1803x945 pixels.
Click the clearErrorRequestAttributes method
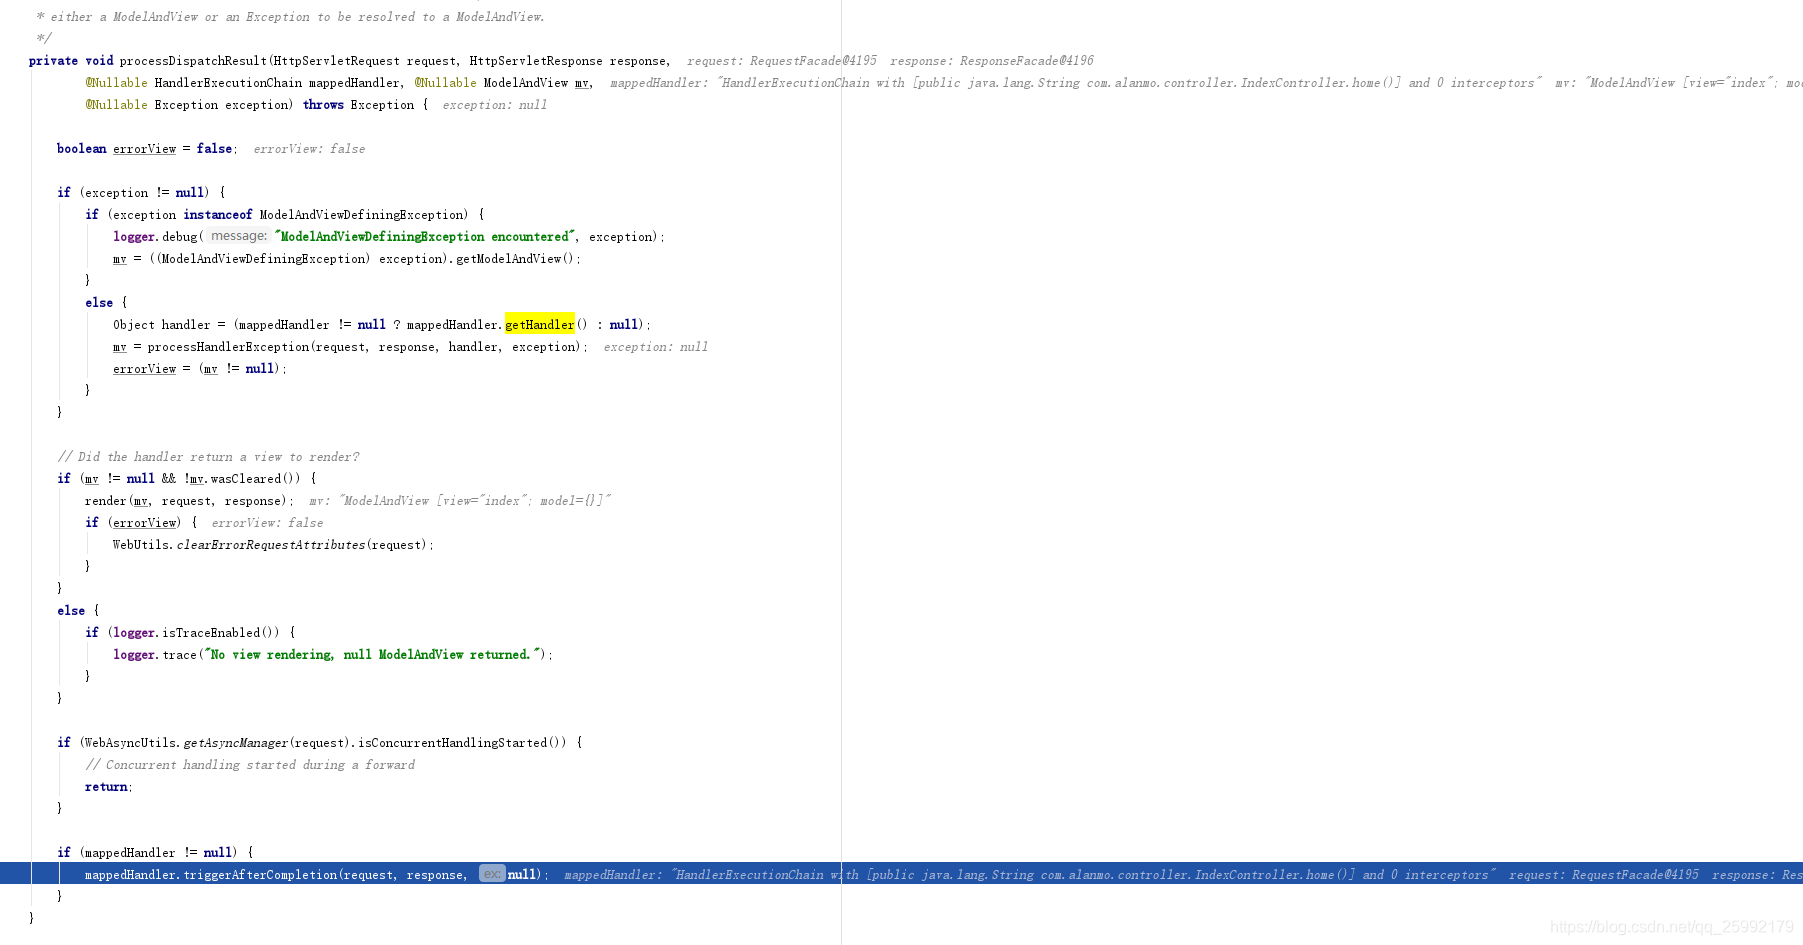pyautogui.click(x=270, y=545)
